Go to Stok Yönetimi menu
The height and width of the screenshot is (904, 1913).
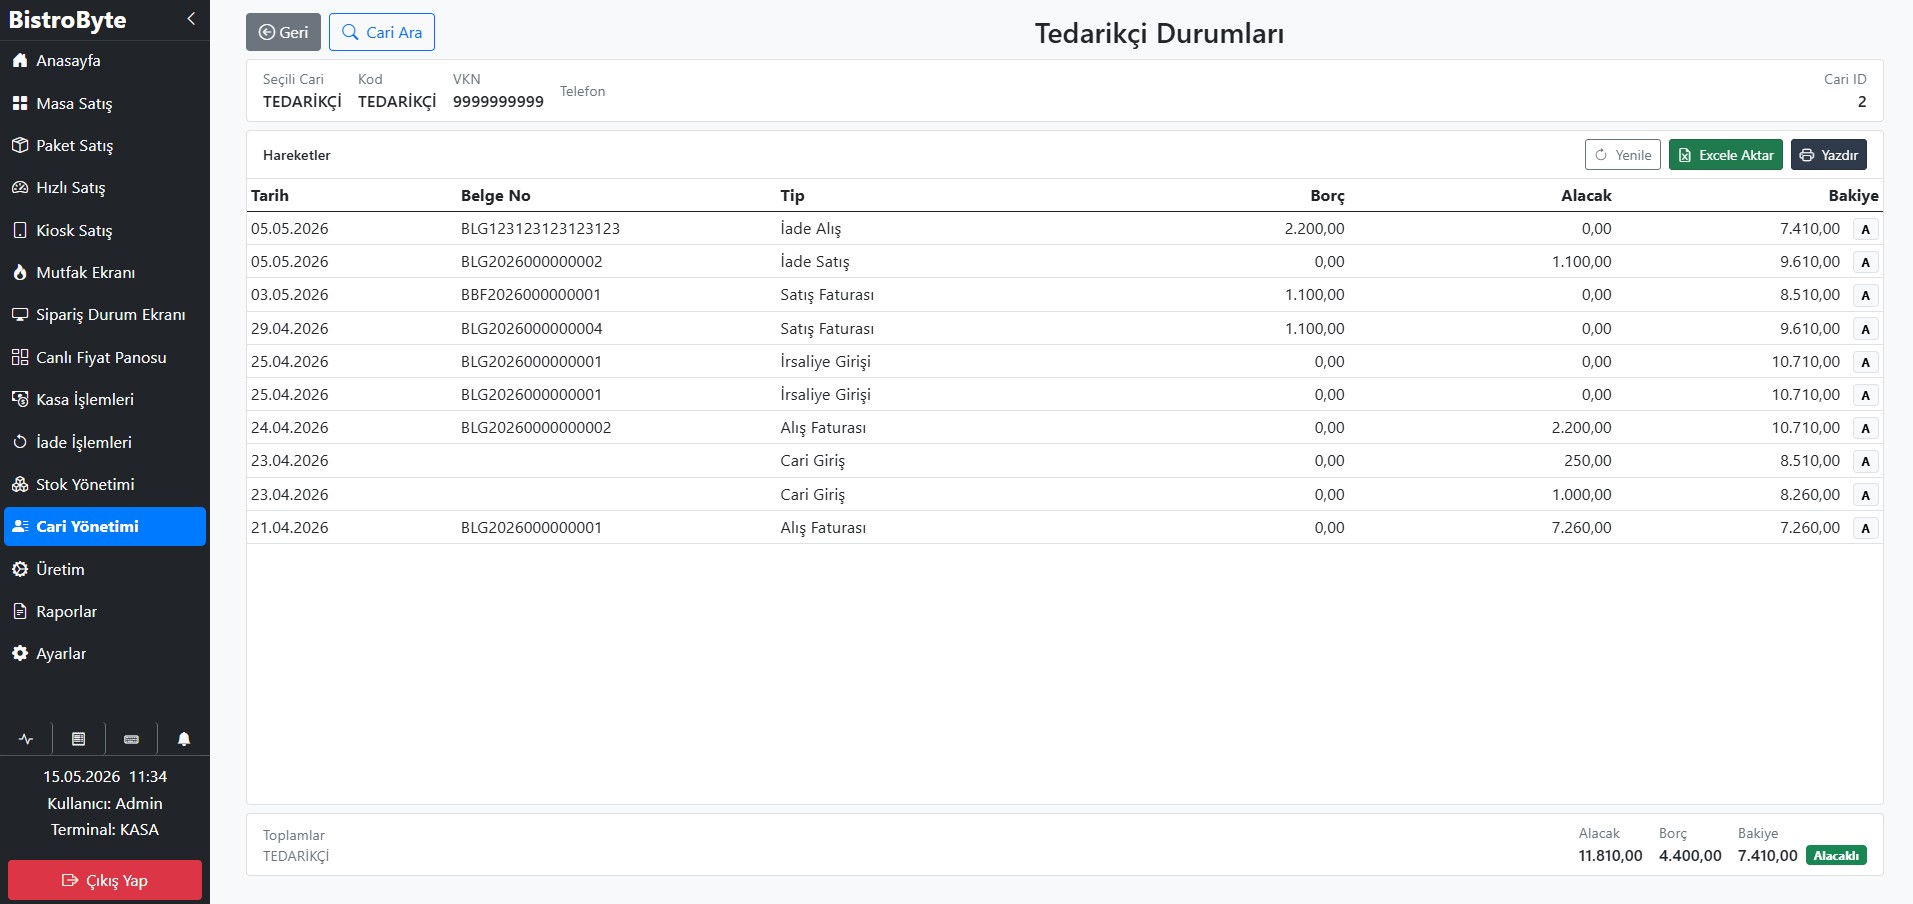(105, 484)
